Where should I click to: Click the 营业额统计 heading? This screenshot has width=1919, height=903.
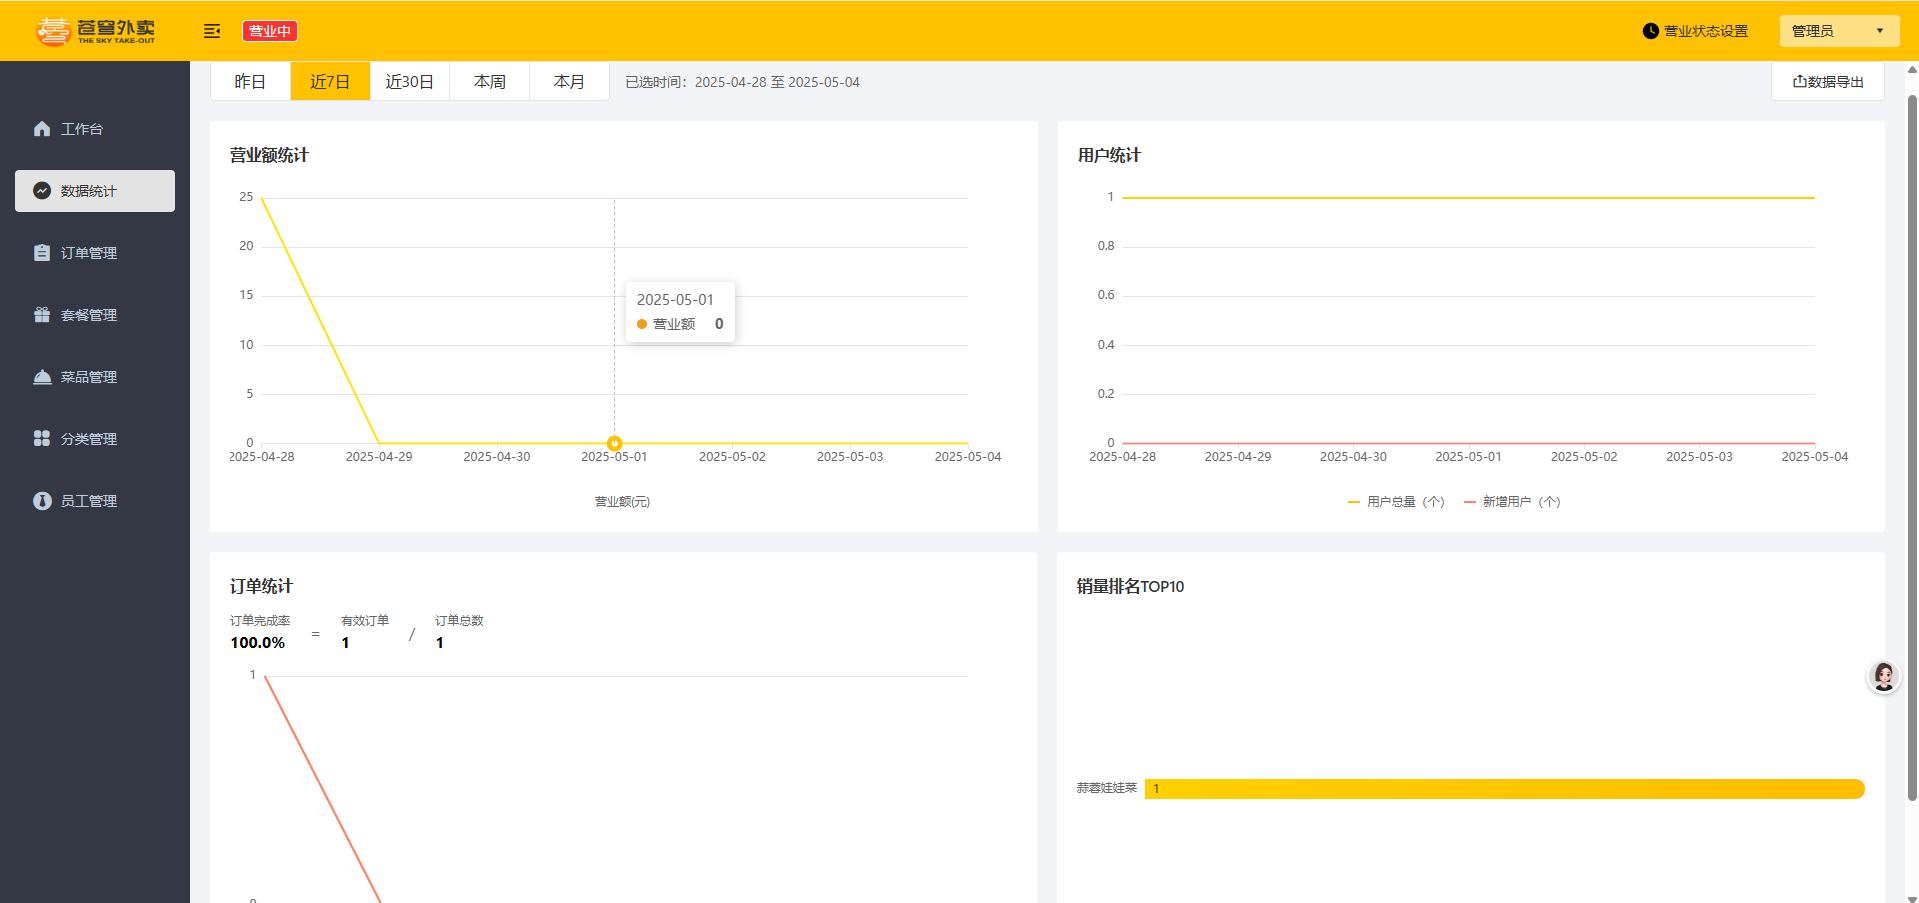tap(269, 155)
